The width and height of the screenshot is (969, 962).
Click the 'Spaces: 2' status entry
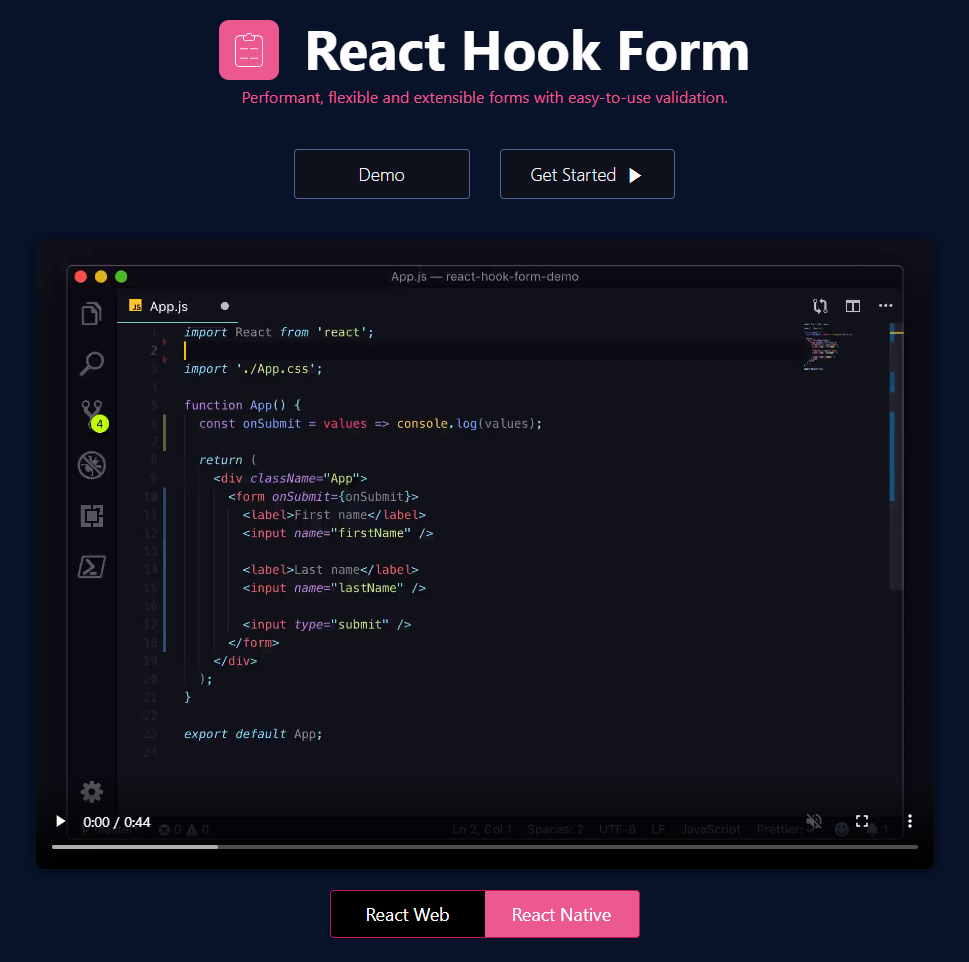click(x=555, y=829)
